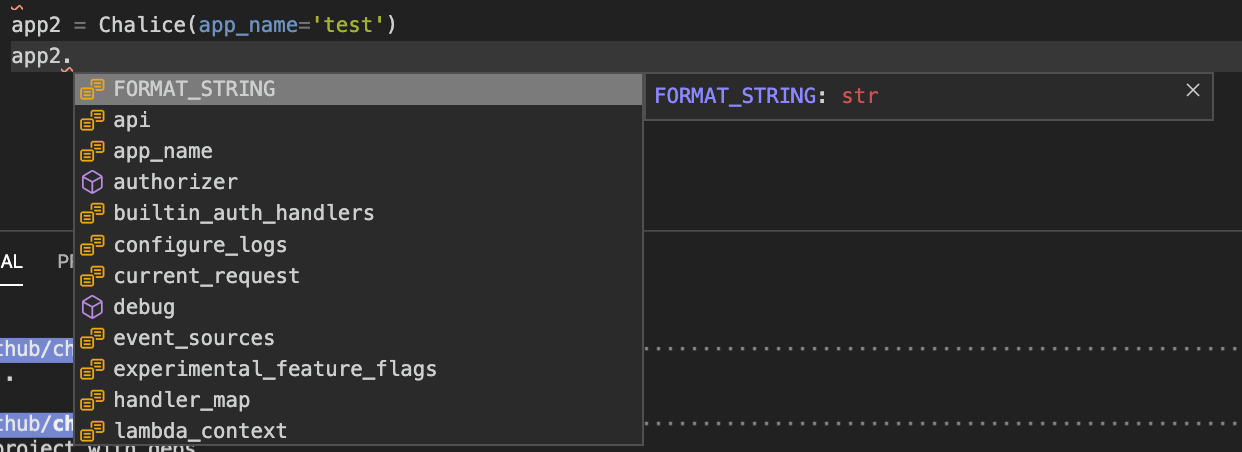
Task: Click the field icon next to handler_map
Action: [x=92, y=399]
